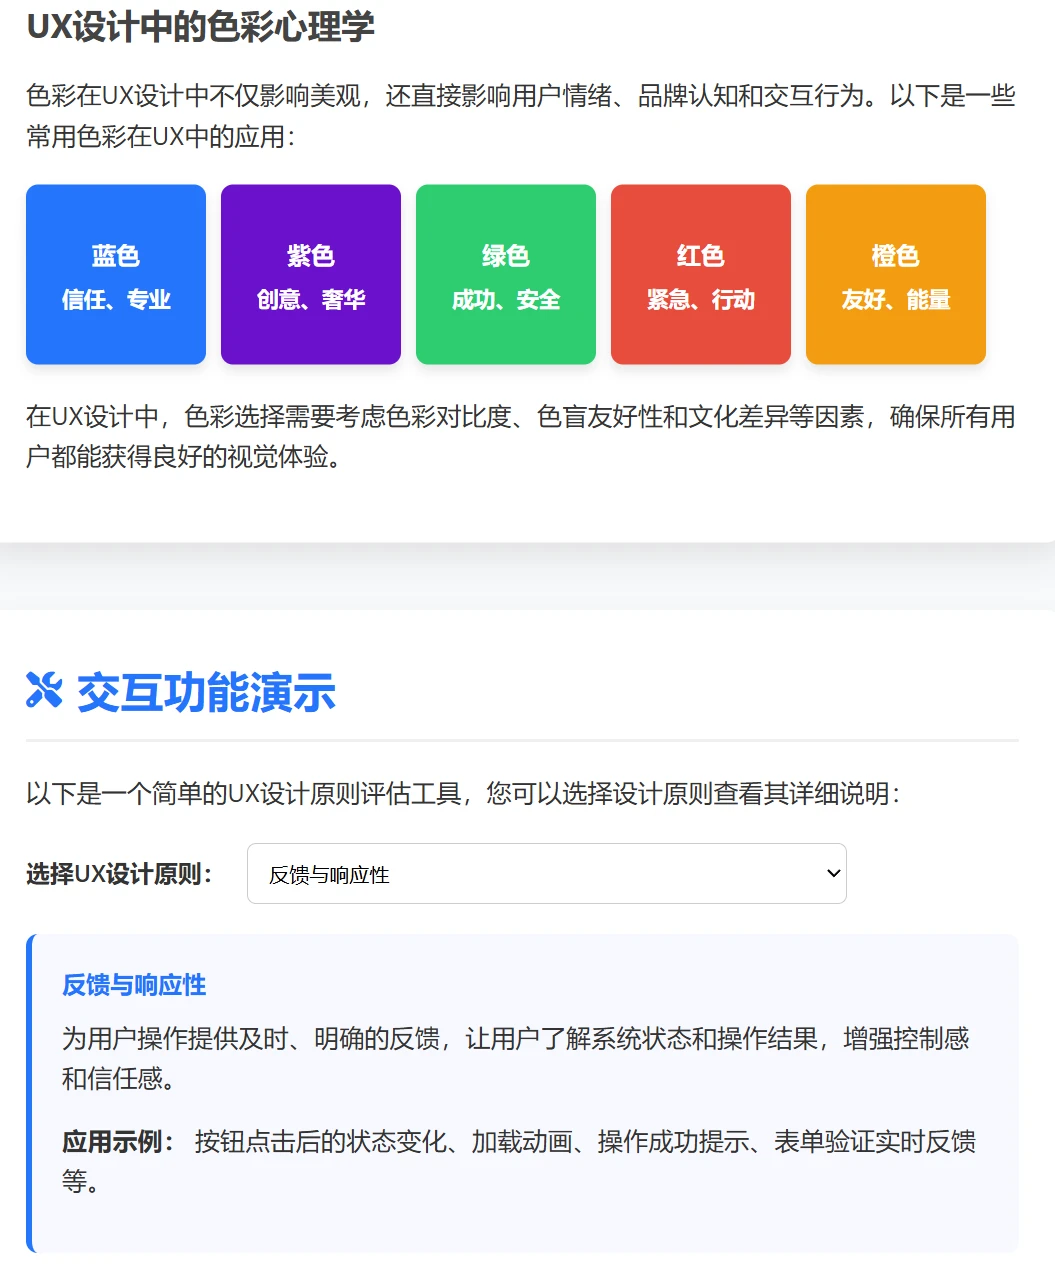Click the 反馈与响应性 blue heading in the panel
Viewport: 1055px width, 1265px height.
point(133,985)
